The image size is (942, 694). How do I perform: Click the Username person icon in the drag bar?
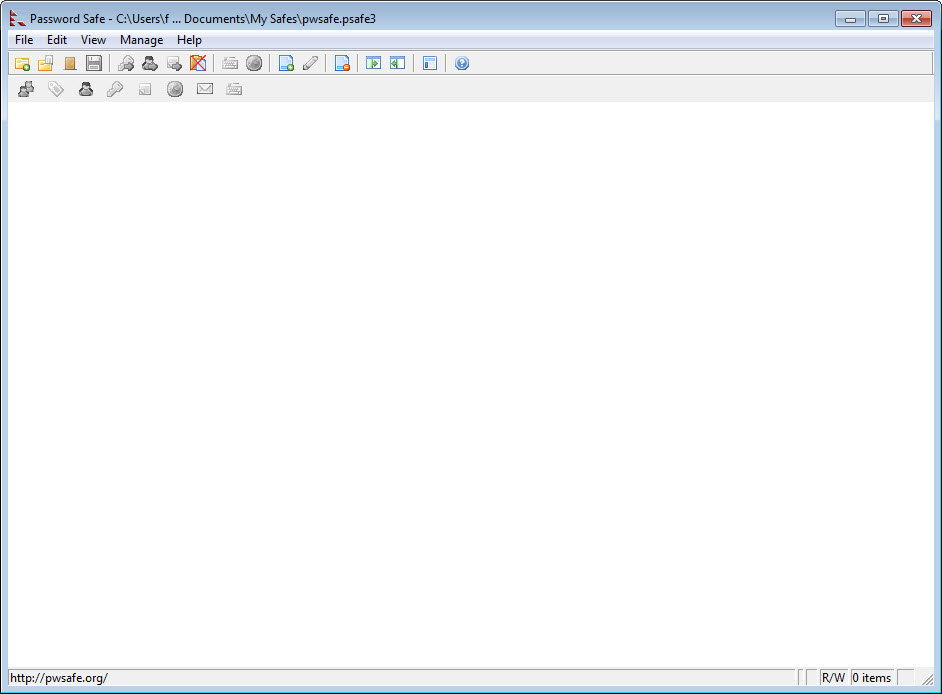pyautogui.click(x=86, y=89)
